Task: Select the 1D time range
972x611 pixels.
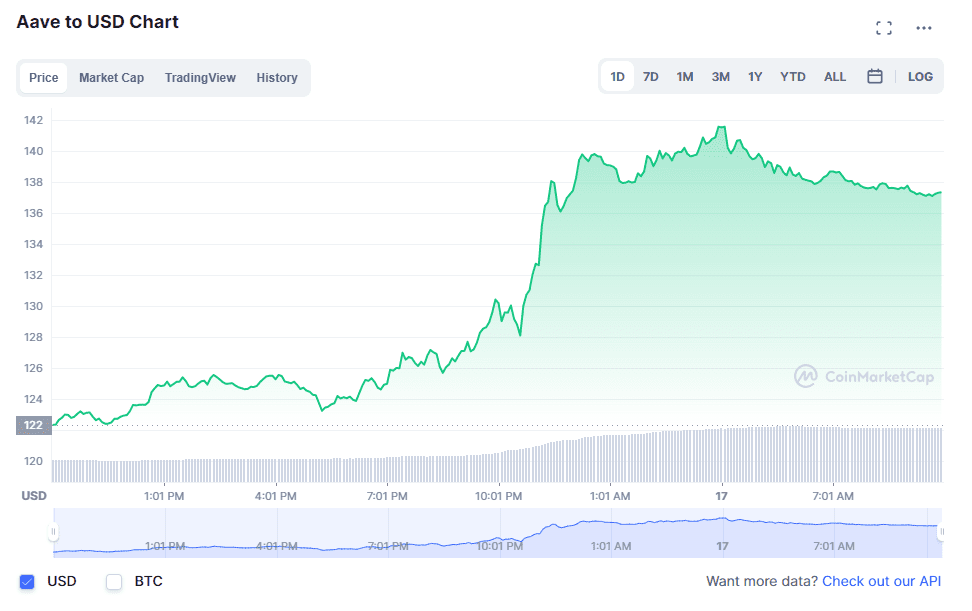Action: [x=617, y=76]
